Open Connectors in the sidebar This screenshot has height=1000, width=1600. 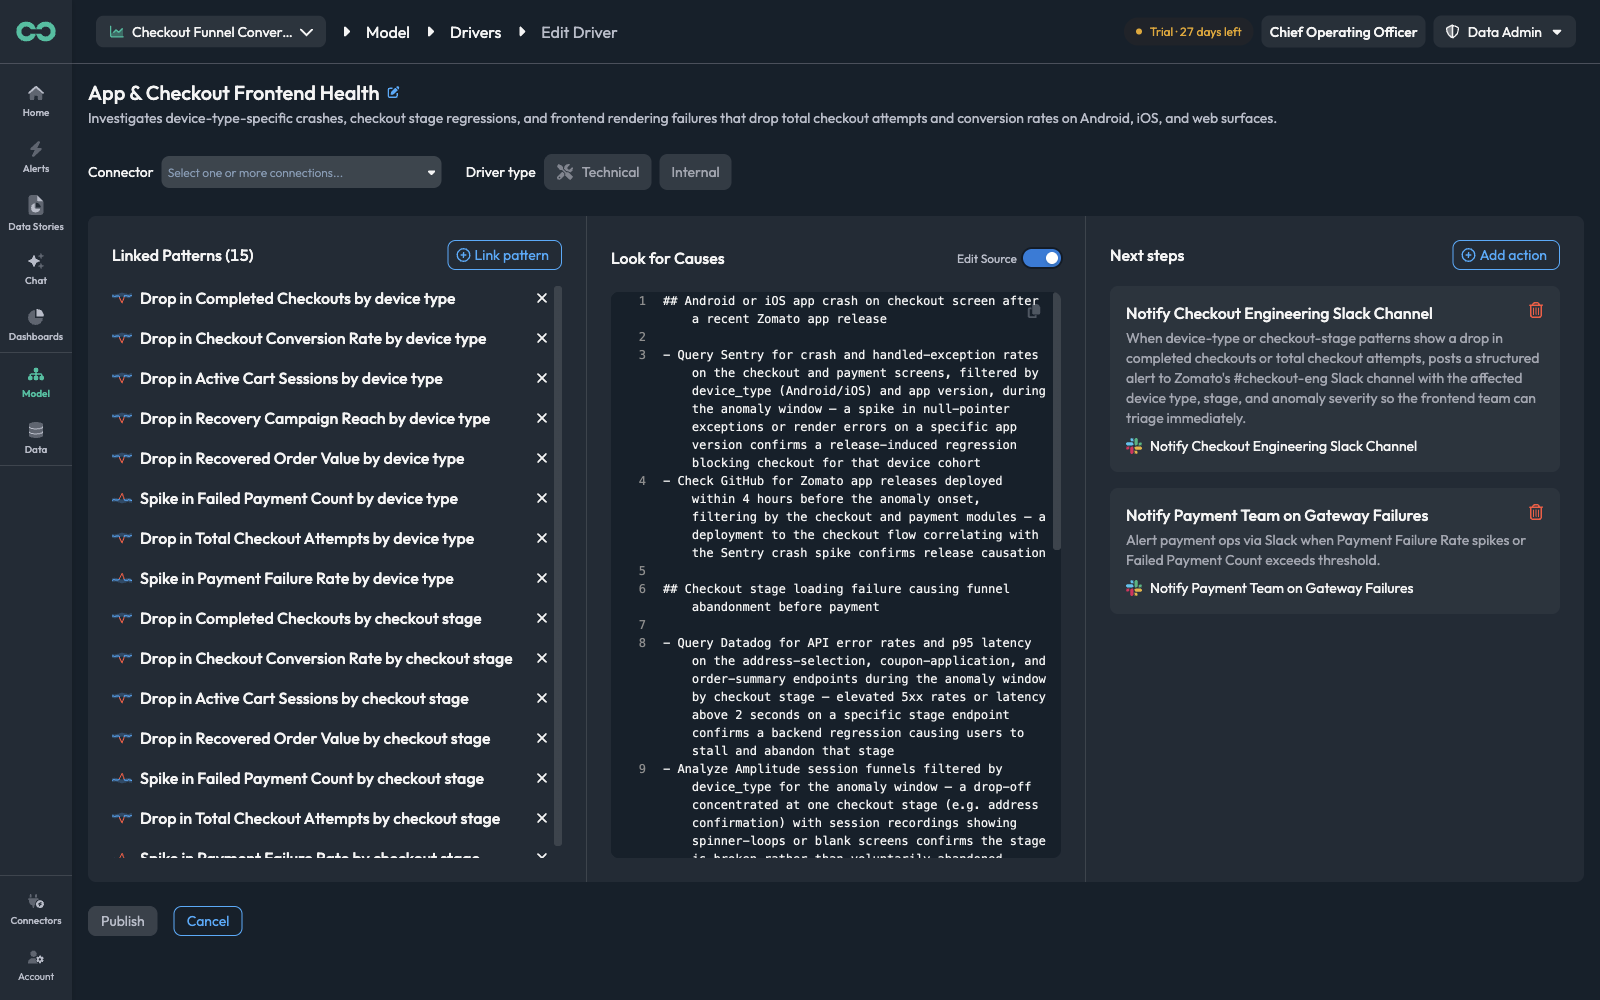pos(36,909)
